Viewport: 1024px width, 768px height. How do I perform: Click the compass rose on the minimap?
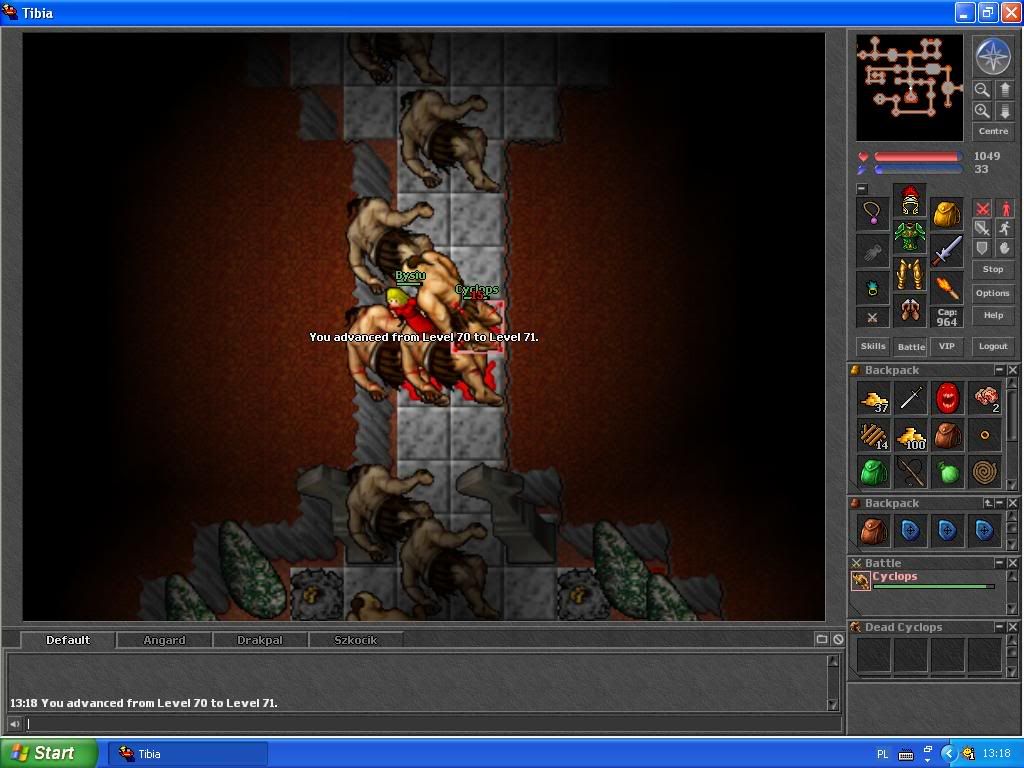993,56
